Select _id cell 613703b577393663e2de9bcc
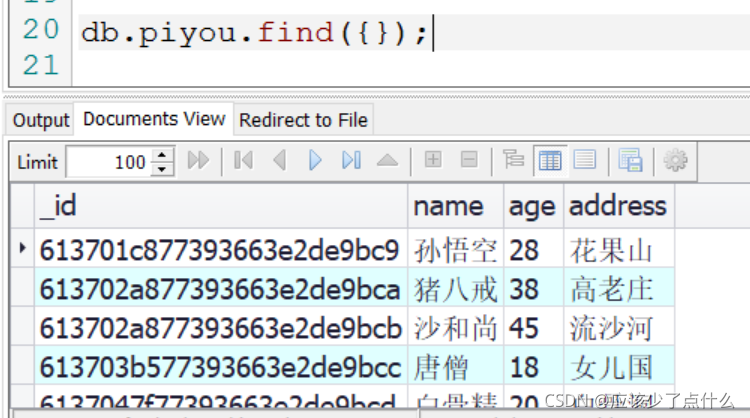The image size is (750, 418). click(x=221, y=367)
